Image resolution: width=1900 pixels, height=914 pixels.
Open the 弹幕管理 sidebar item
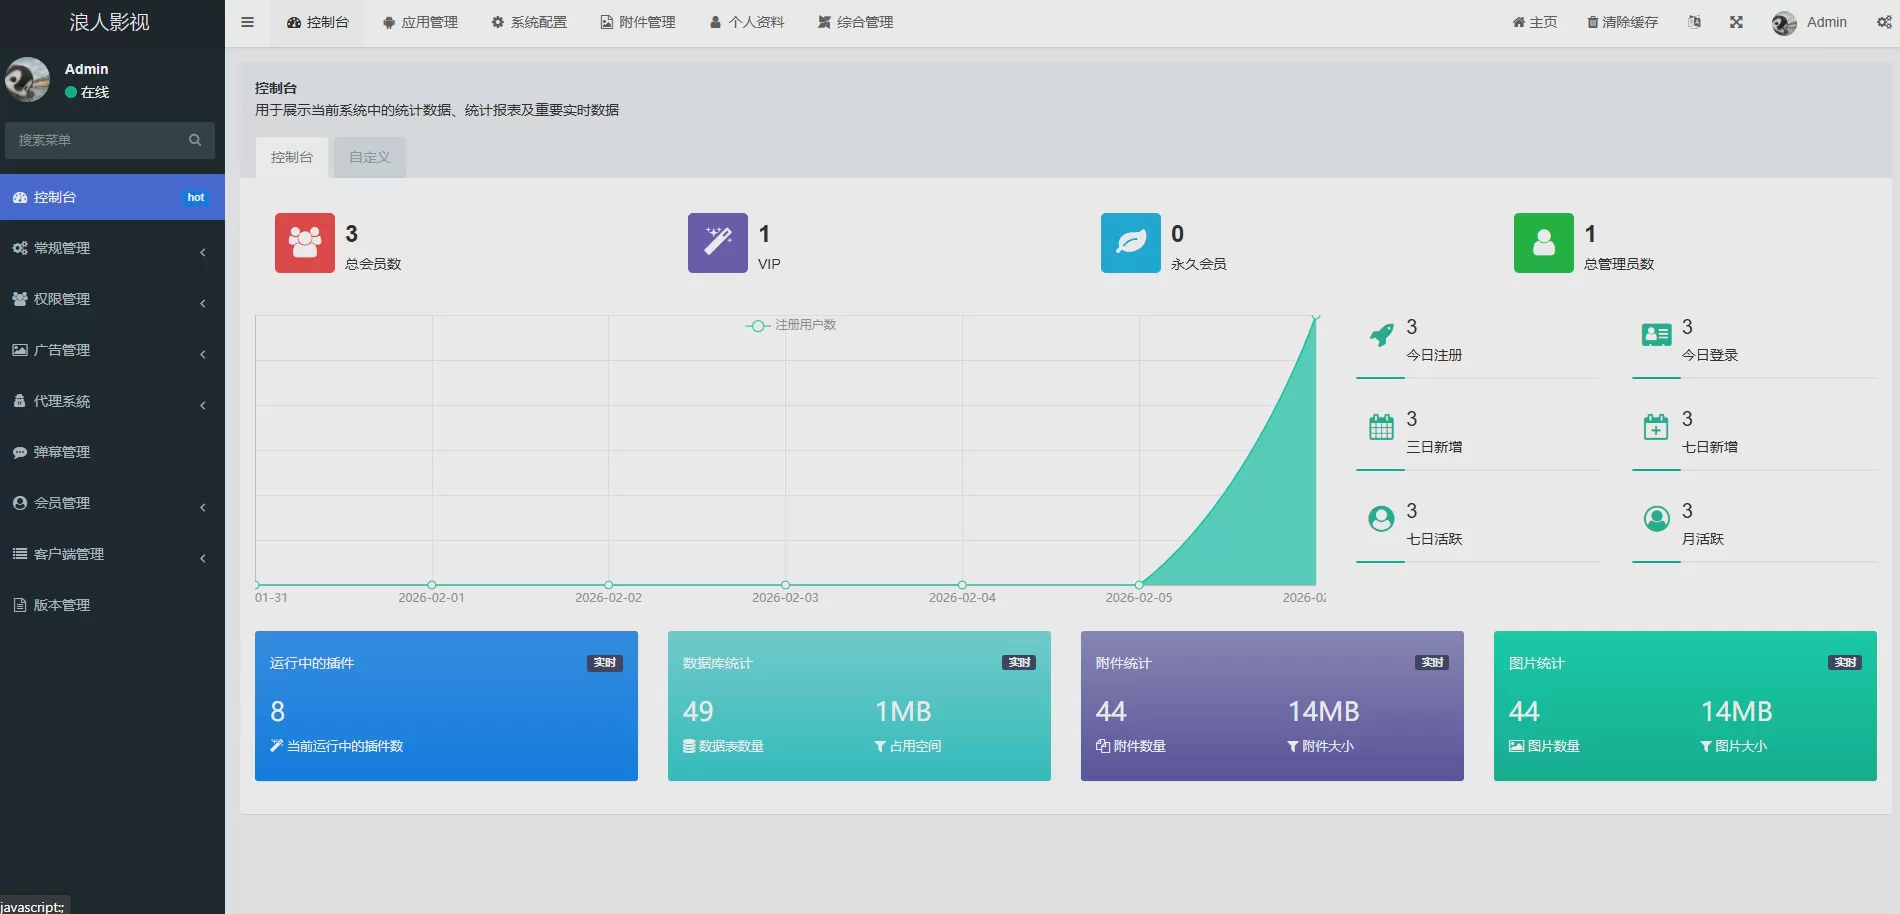(62, 452)
